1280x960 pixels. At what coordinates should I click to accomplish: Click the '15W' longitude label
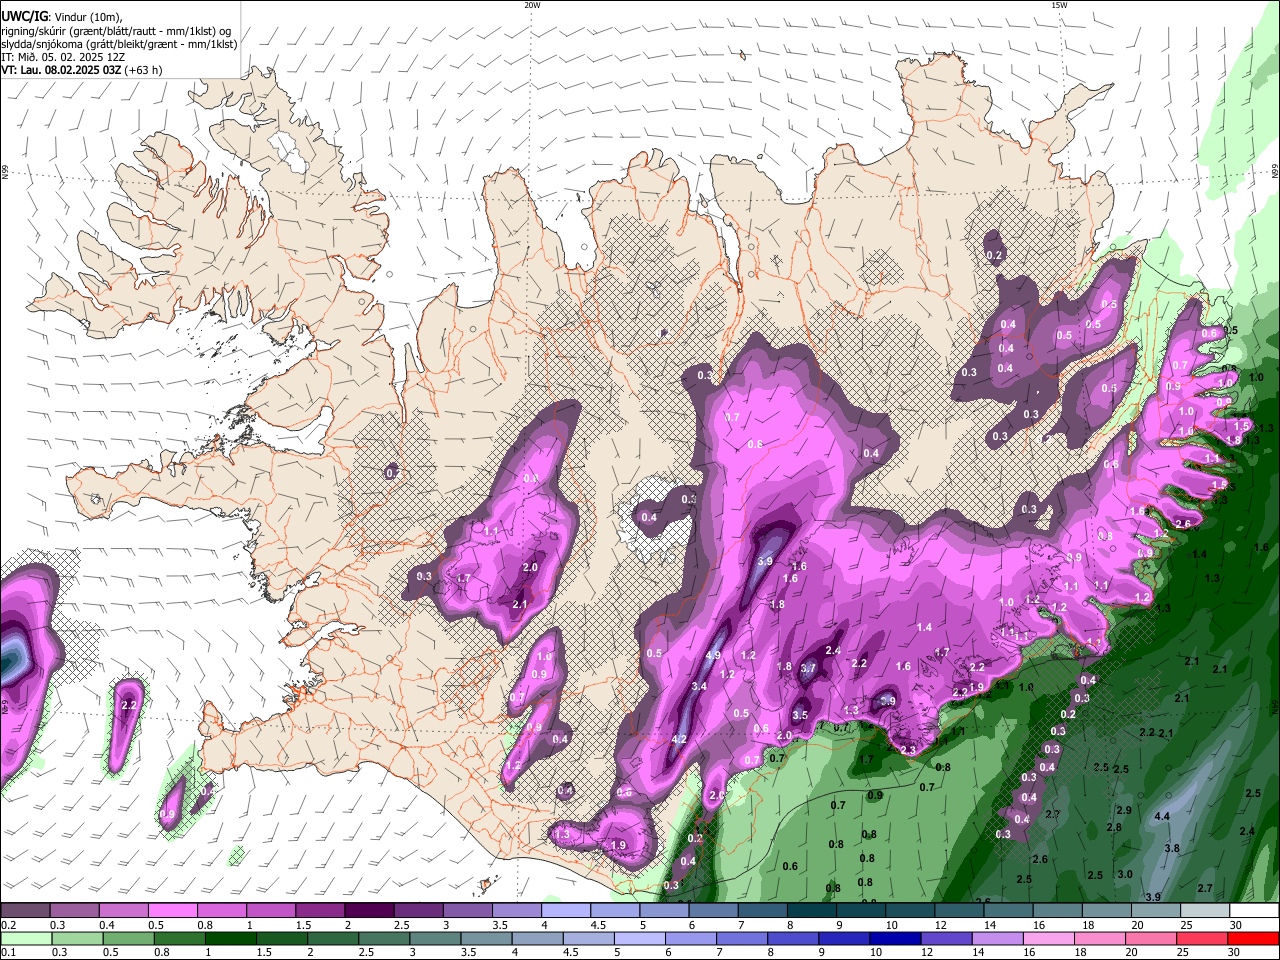pyautogui.click(x=1059, y=5)
